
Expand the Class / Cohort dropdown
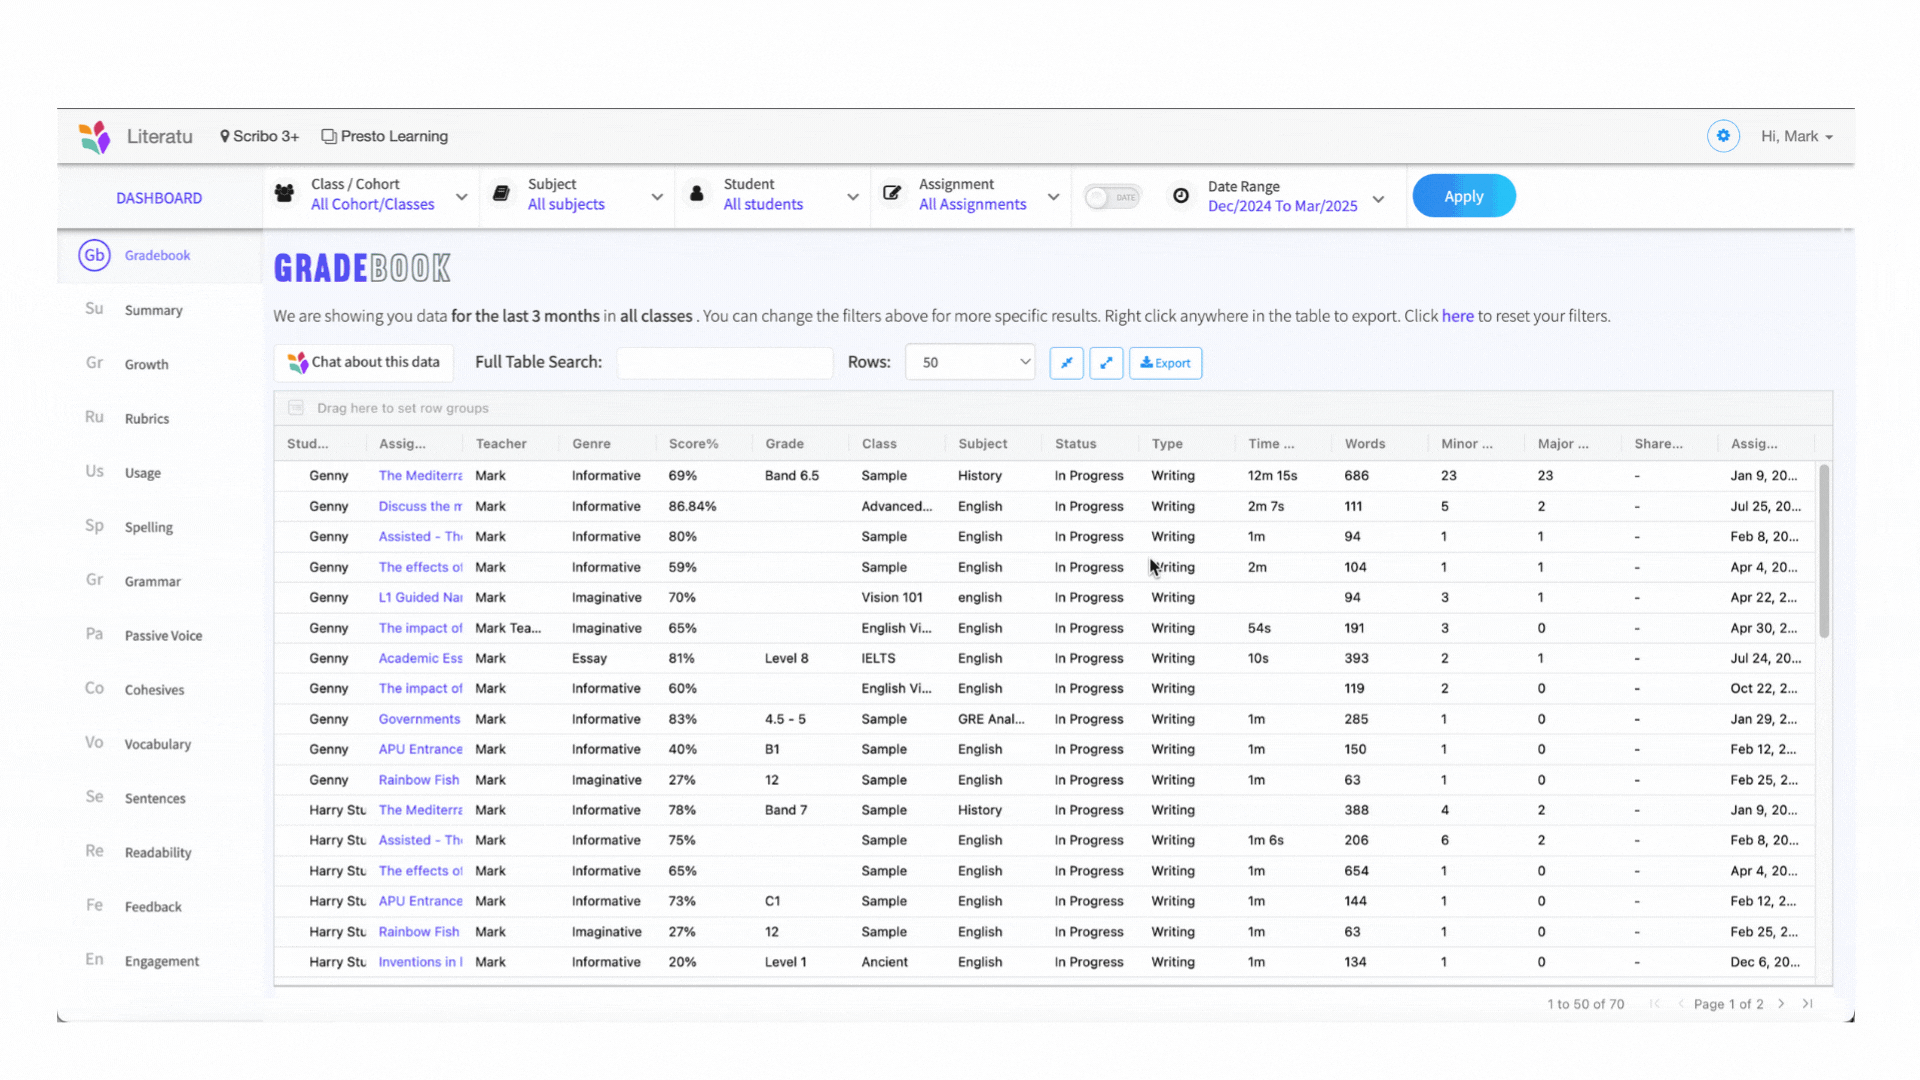click(461, 197)
